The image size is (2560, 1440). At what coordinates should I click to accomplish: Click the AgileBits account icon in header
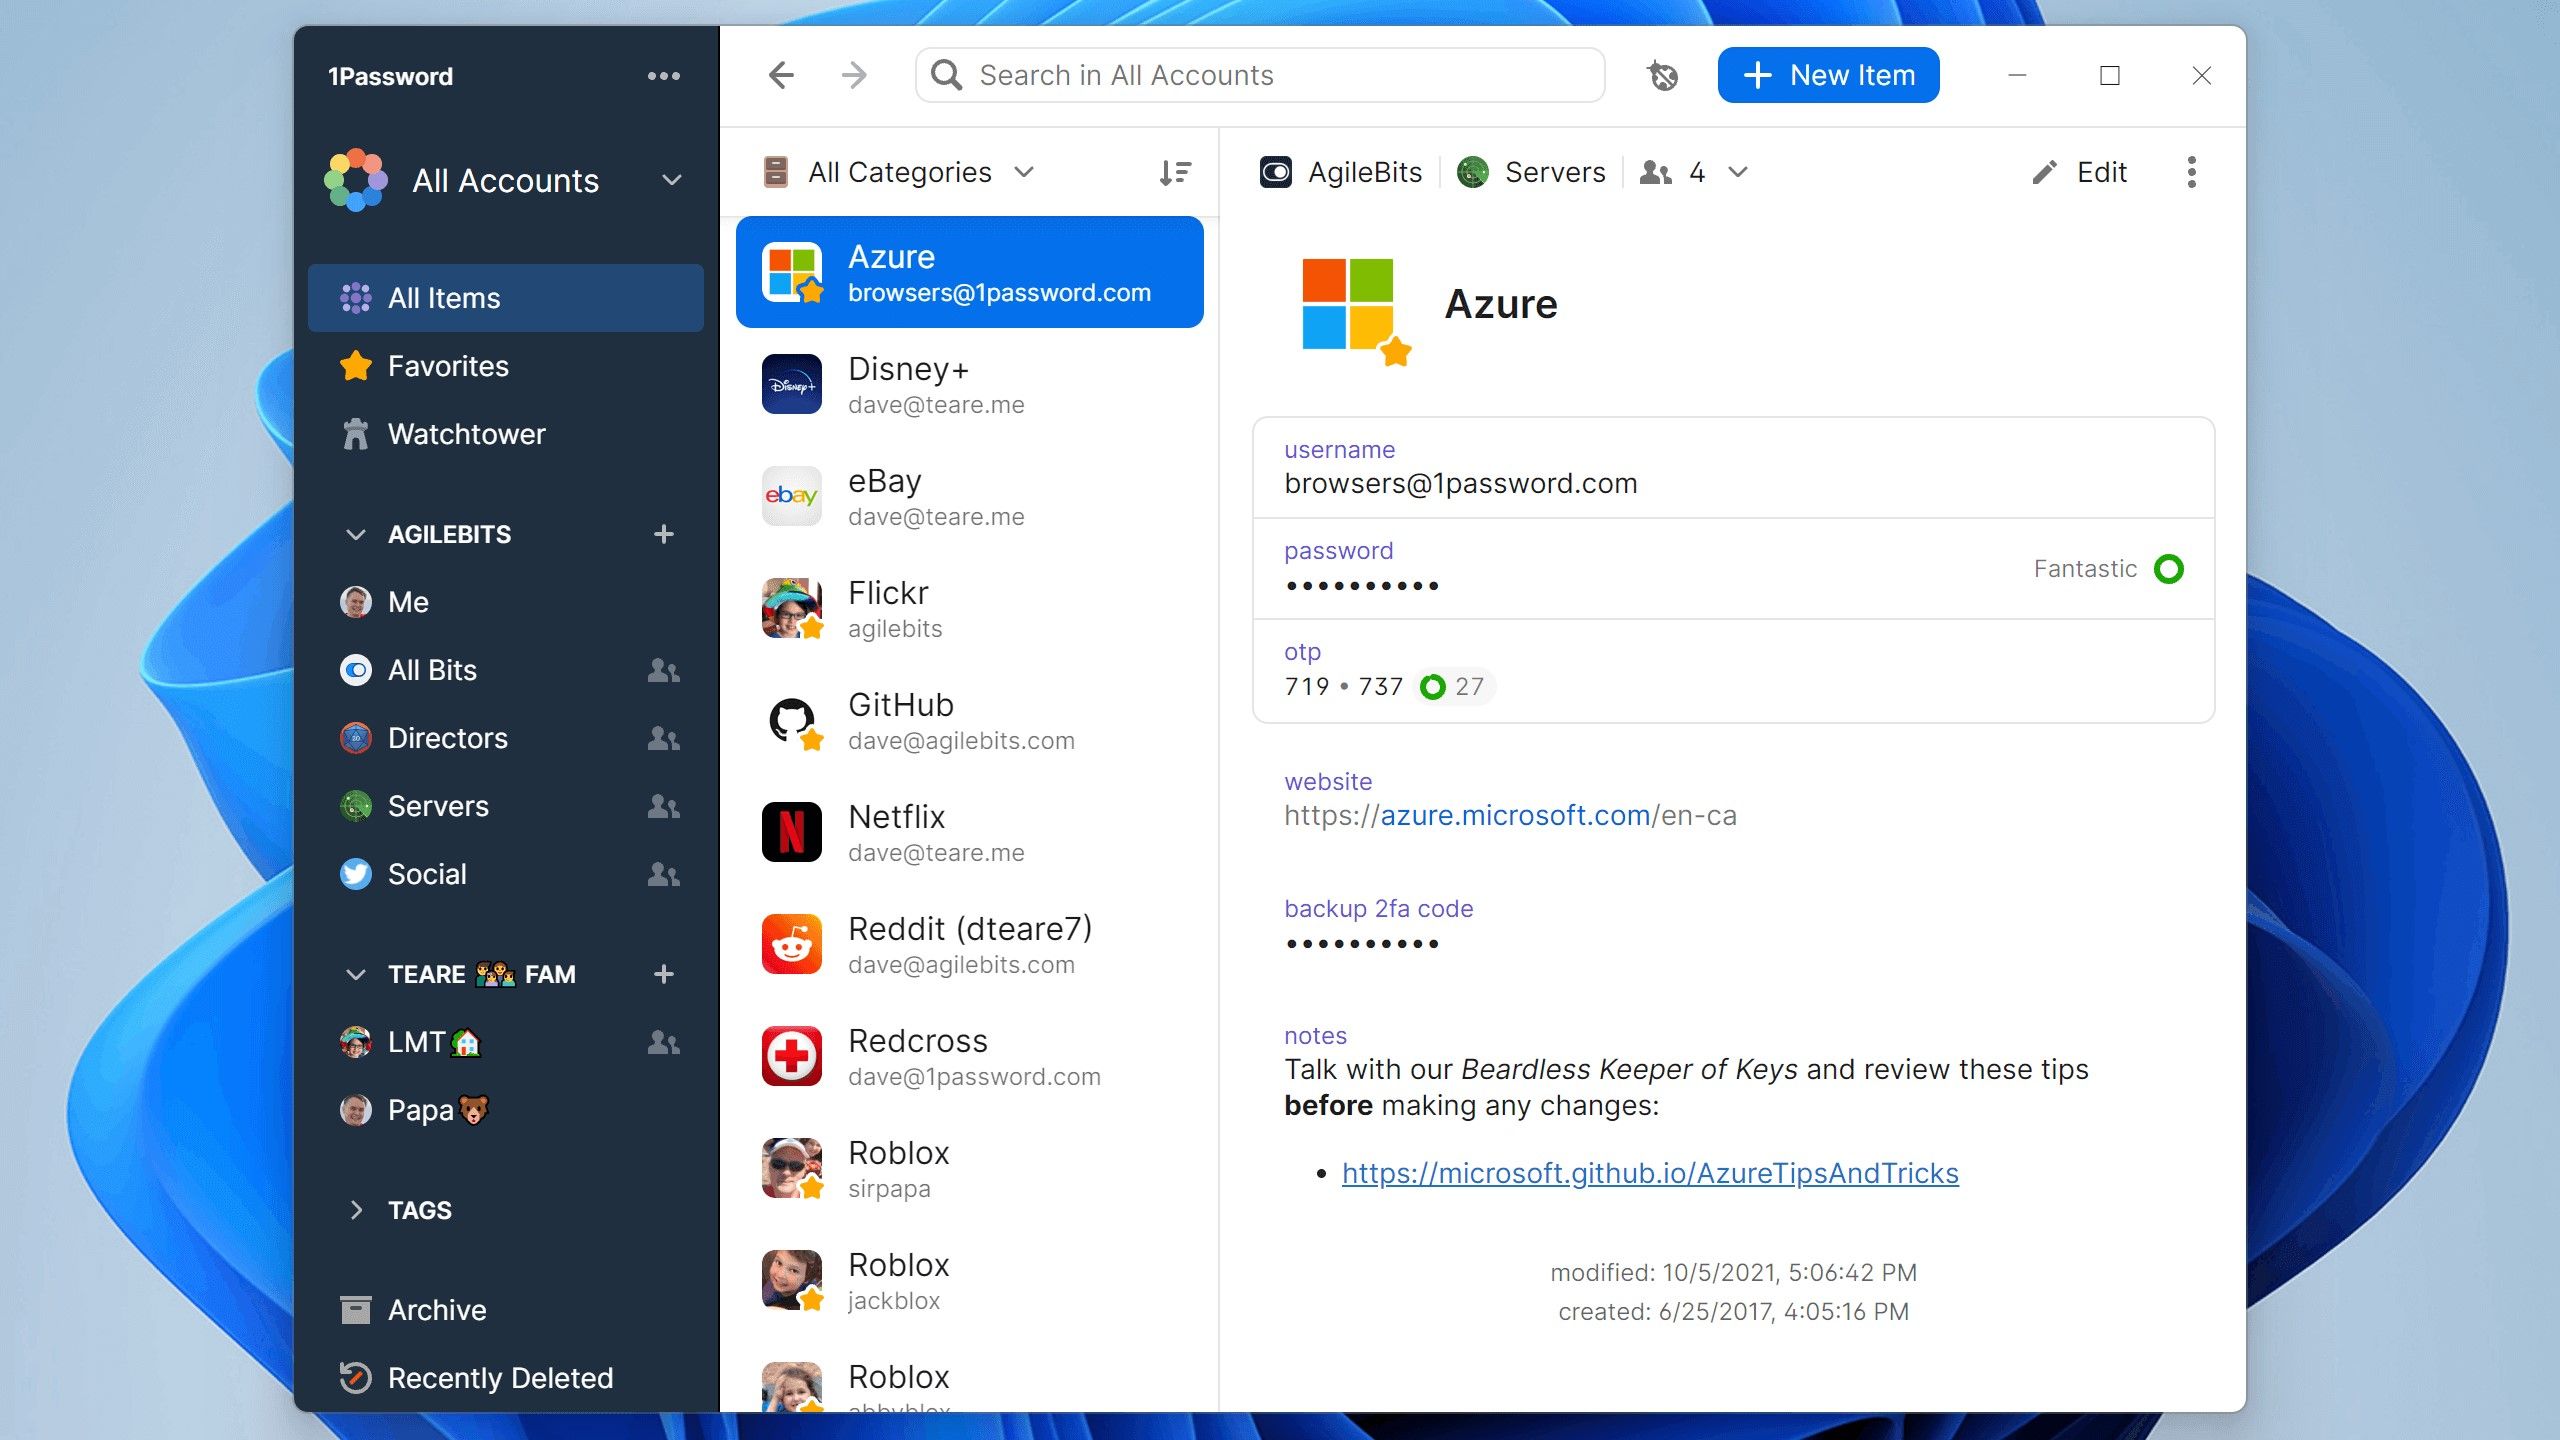click(1276, 172)
